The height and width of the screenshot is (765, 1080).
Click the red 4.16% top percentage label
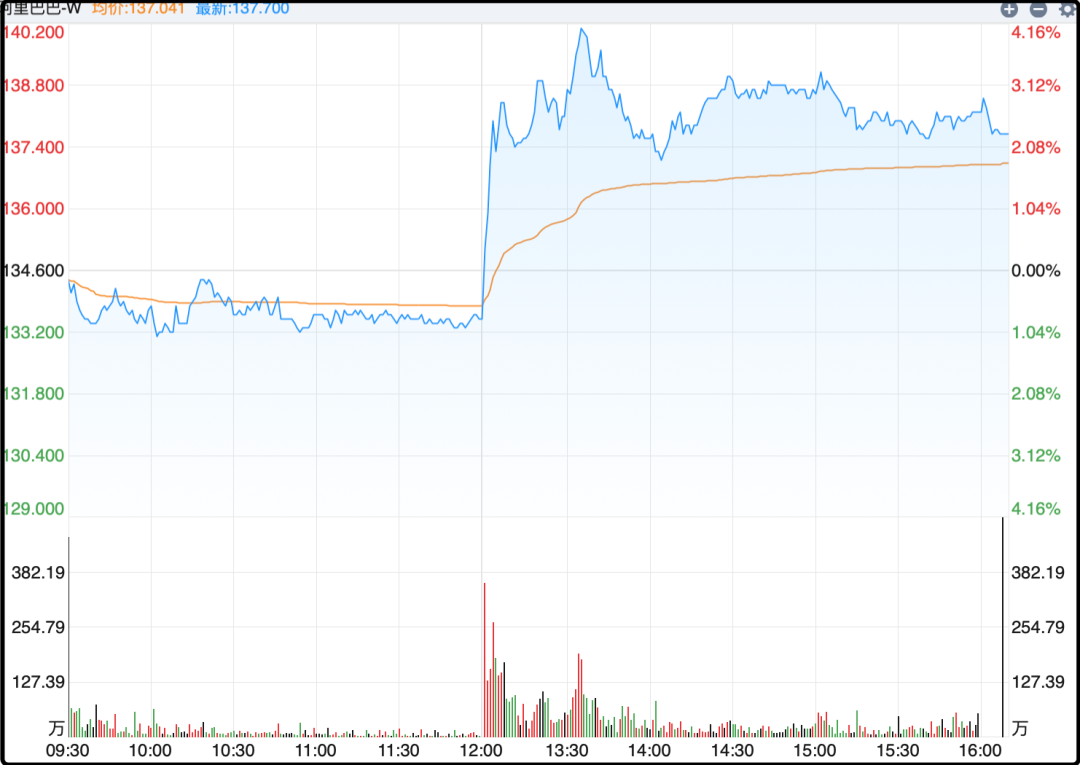[1035, 32]
